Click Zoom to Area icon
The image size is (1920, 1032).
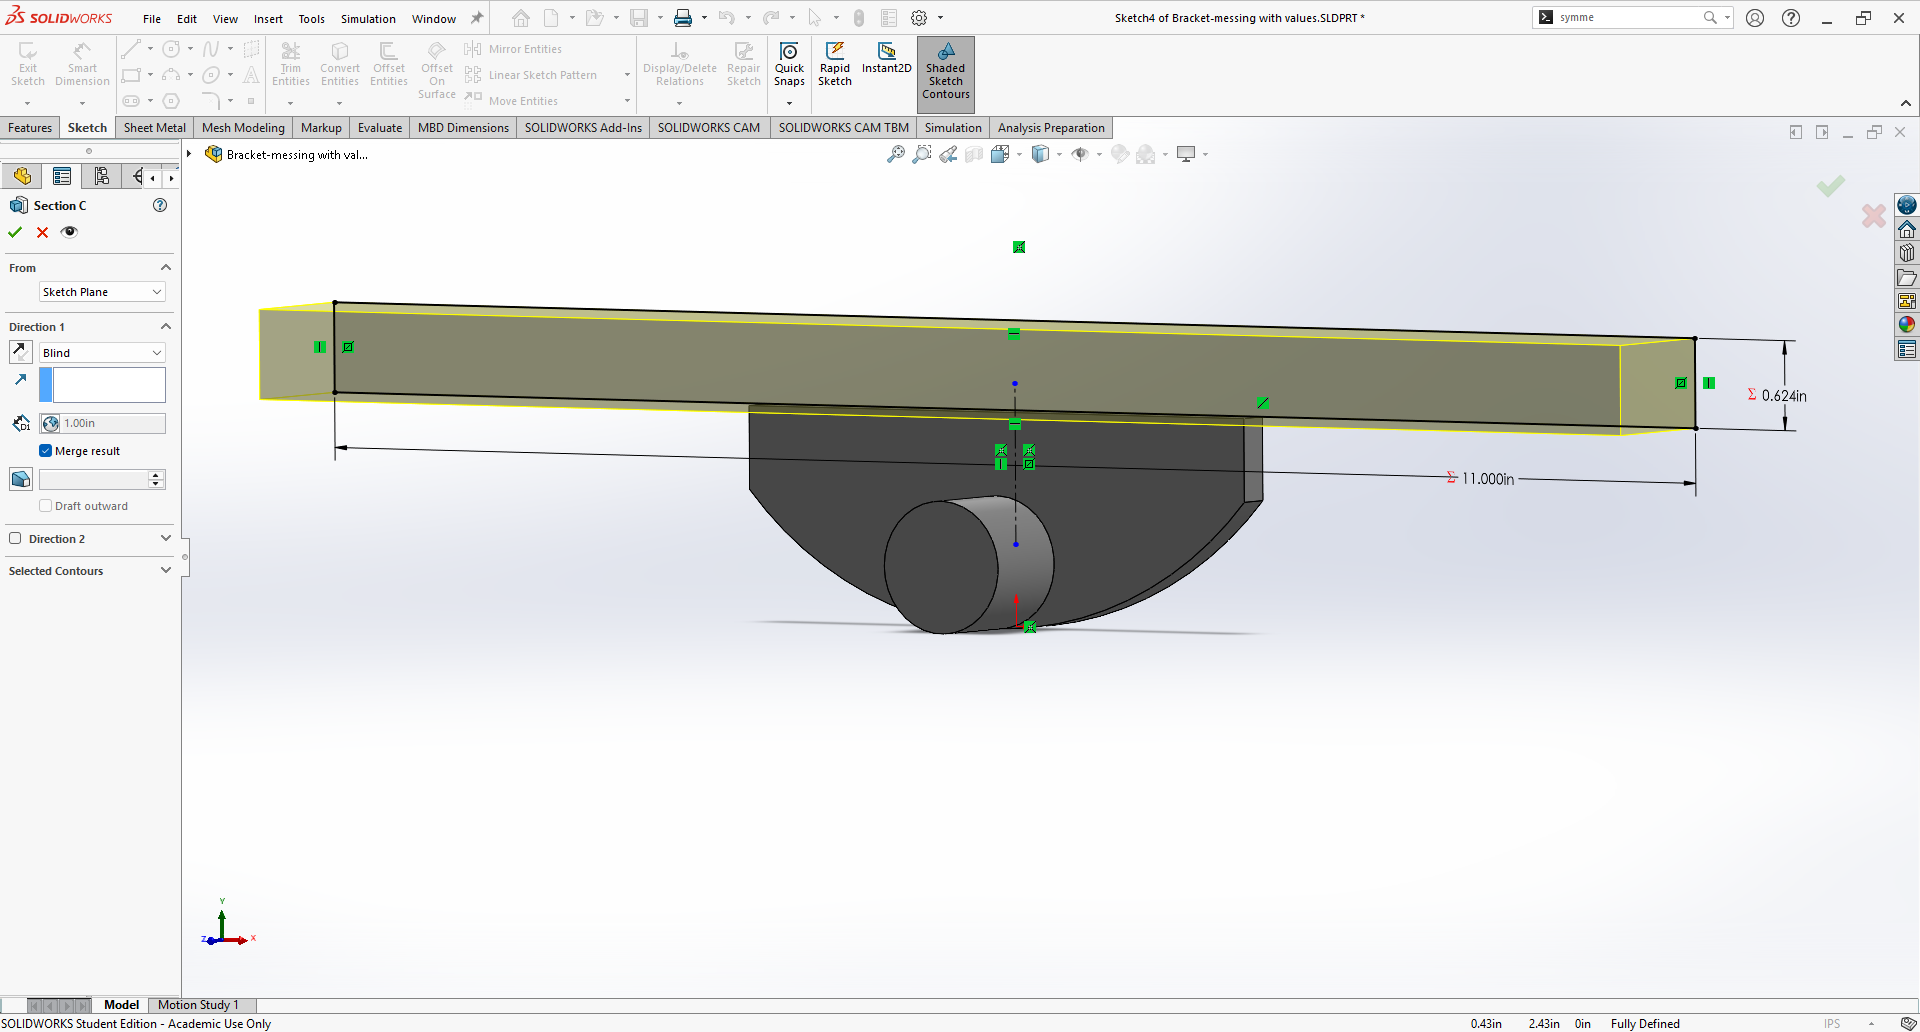(922, 154)
